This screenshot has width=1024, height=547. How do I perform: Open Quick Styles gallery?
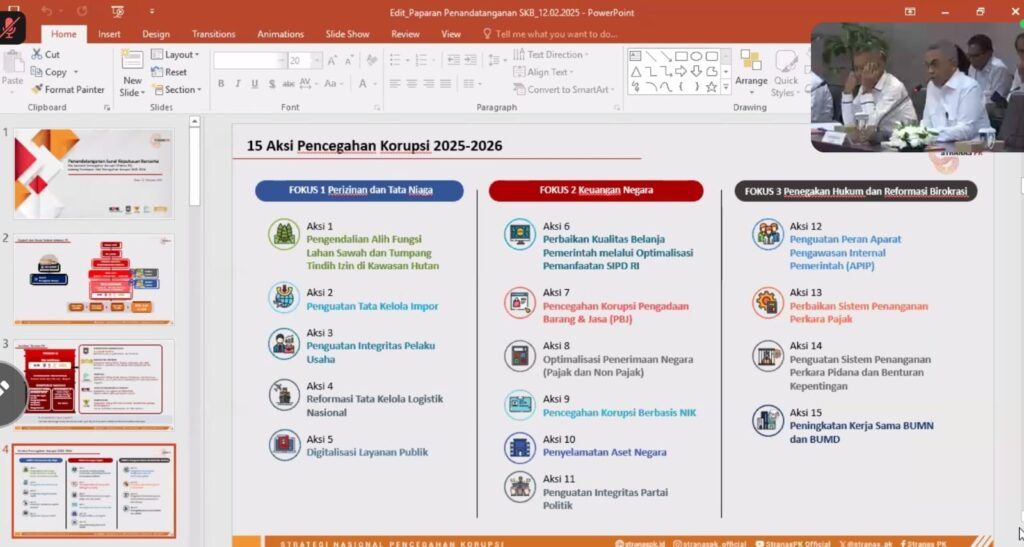786,74
